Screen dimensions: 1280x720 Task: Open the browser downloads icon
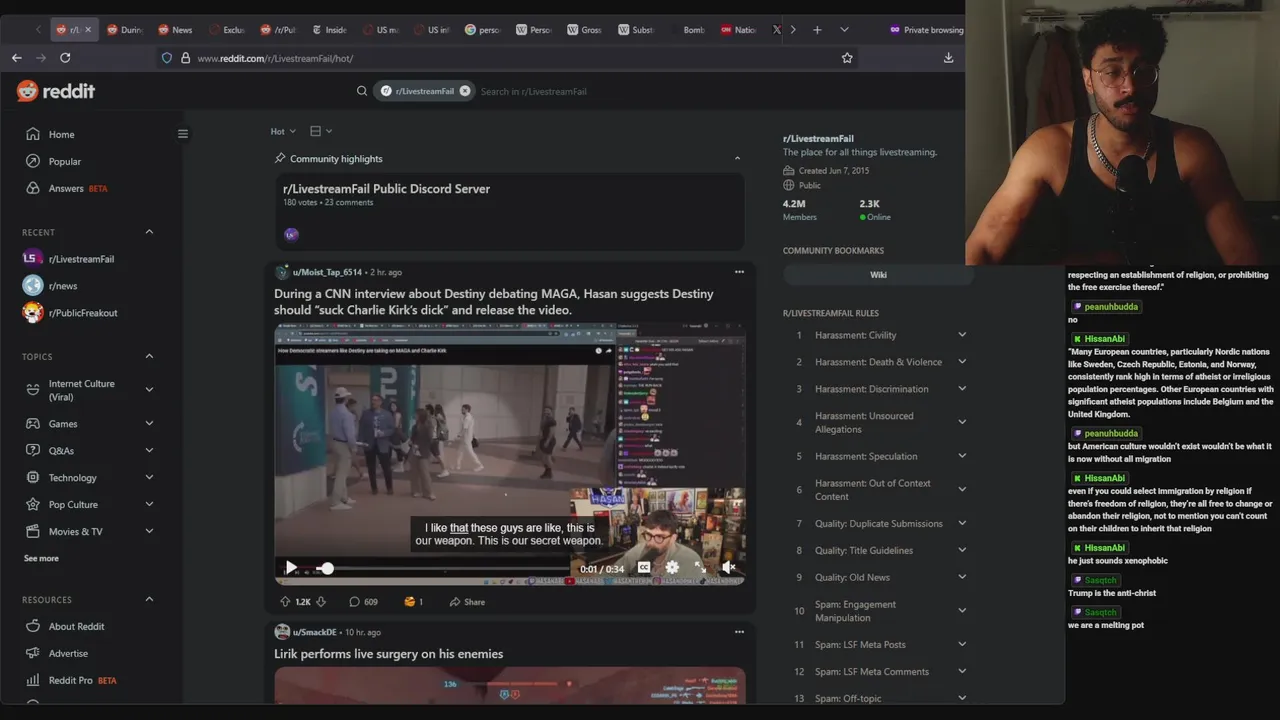tap(948, 58)
